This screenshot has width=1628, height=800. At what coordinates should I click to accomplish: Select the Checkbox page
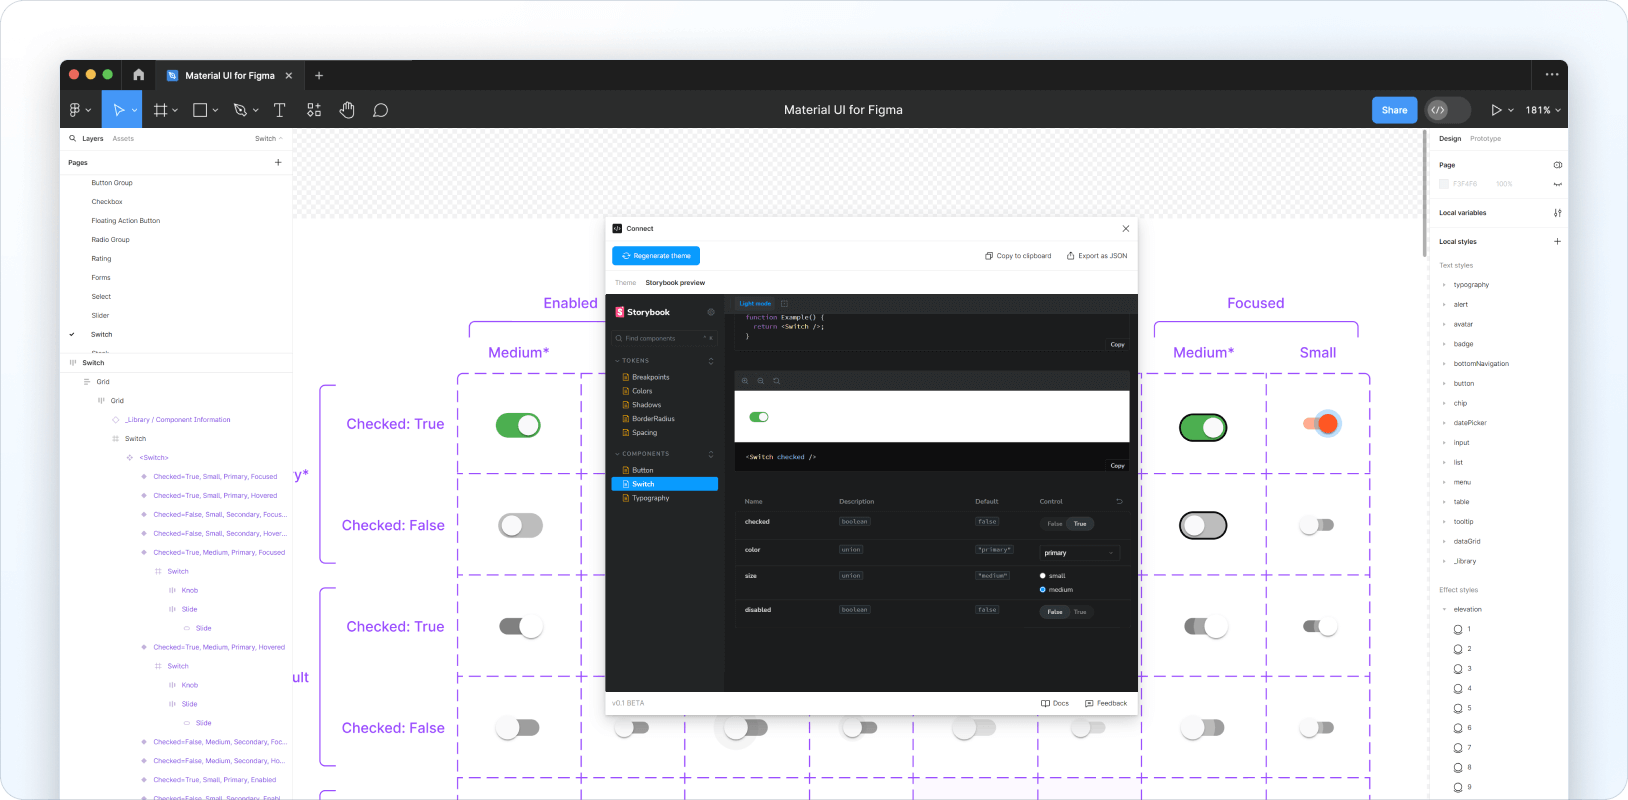click(x=107, y=202)
